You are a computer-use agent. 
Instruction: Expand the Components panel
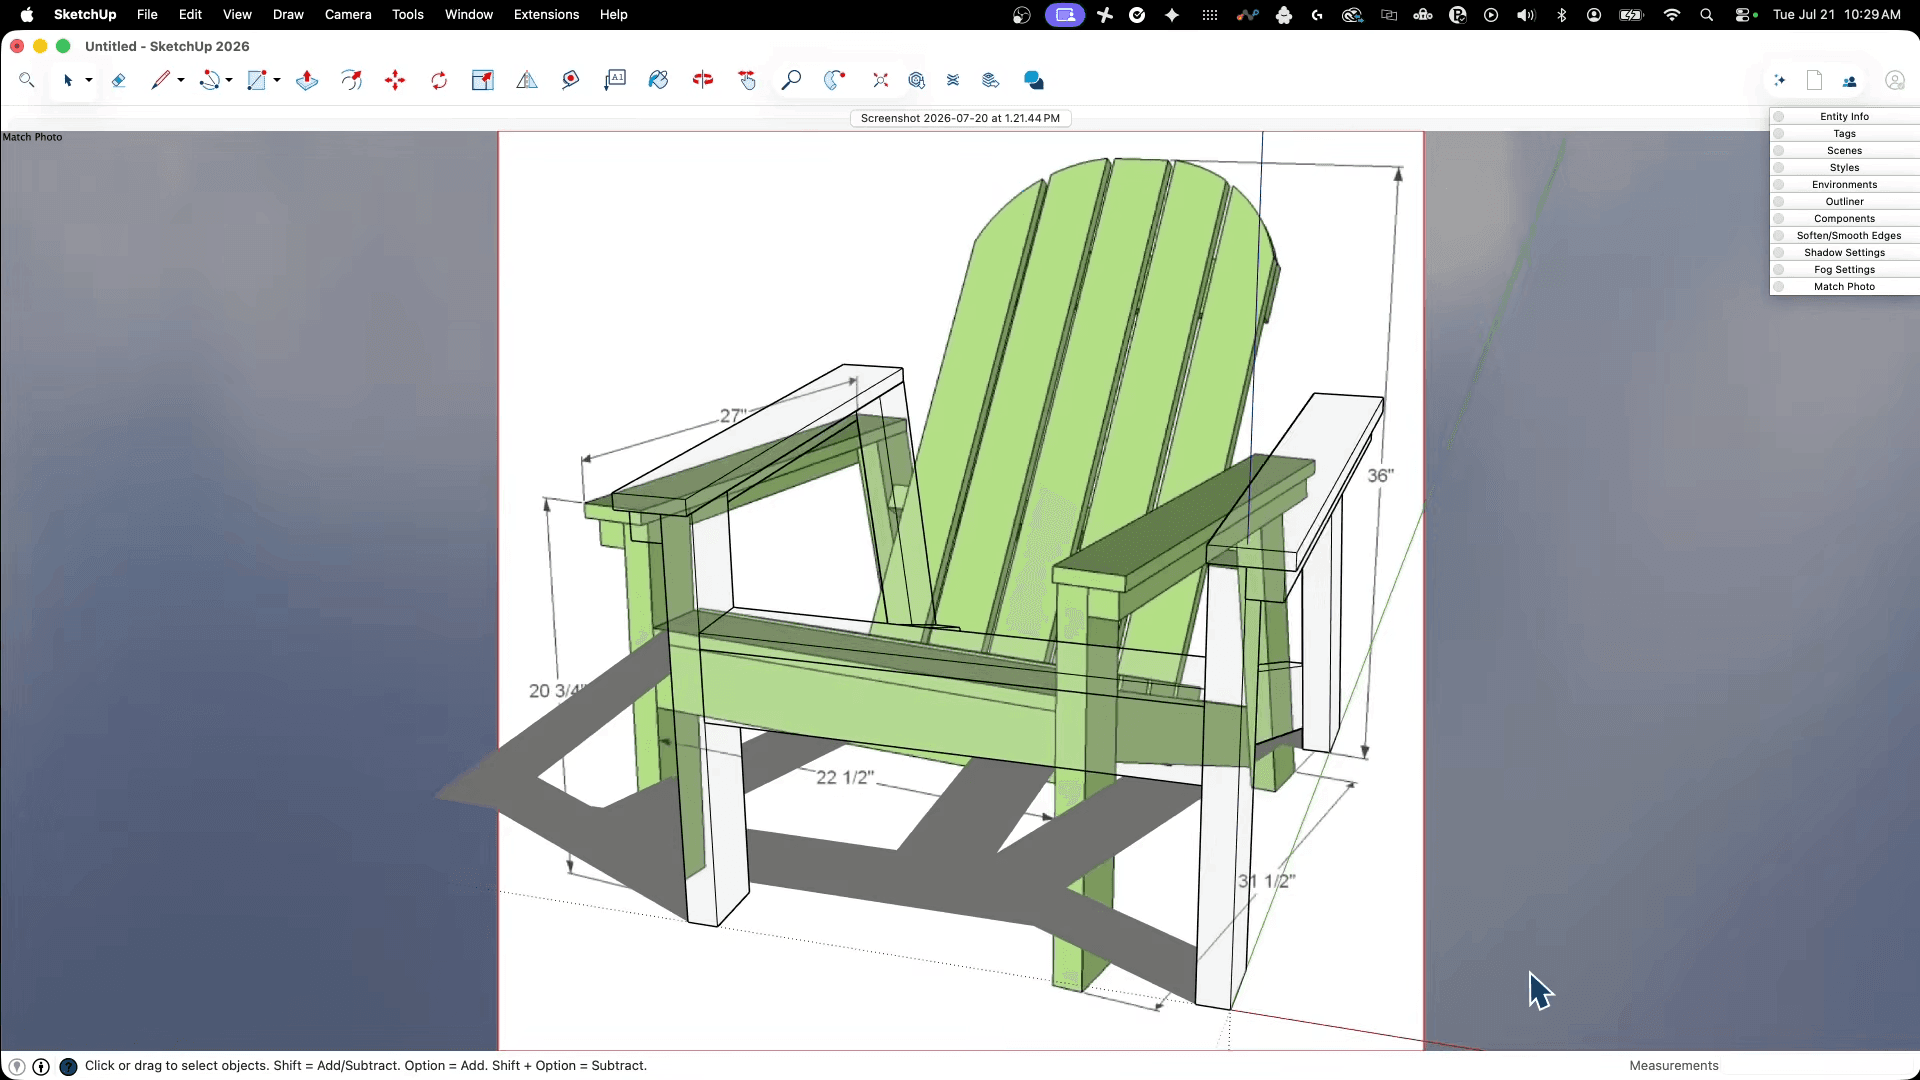point(1844,219)
